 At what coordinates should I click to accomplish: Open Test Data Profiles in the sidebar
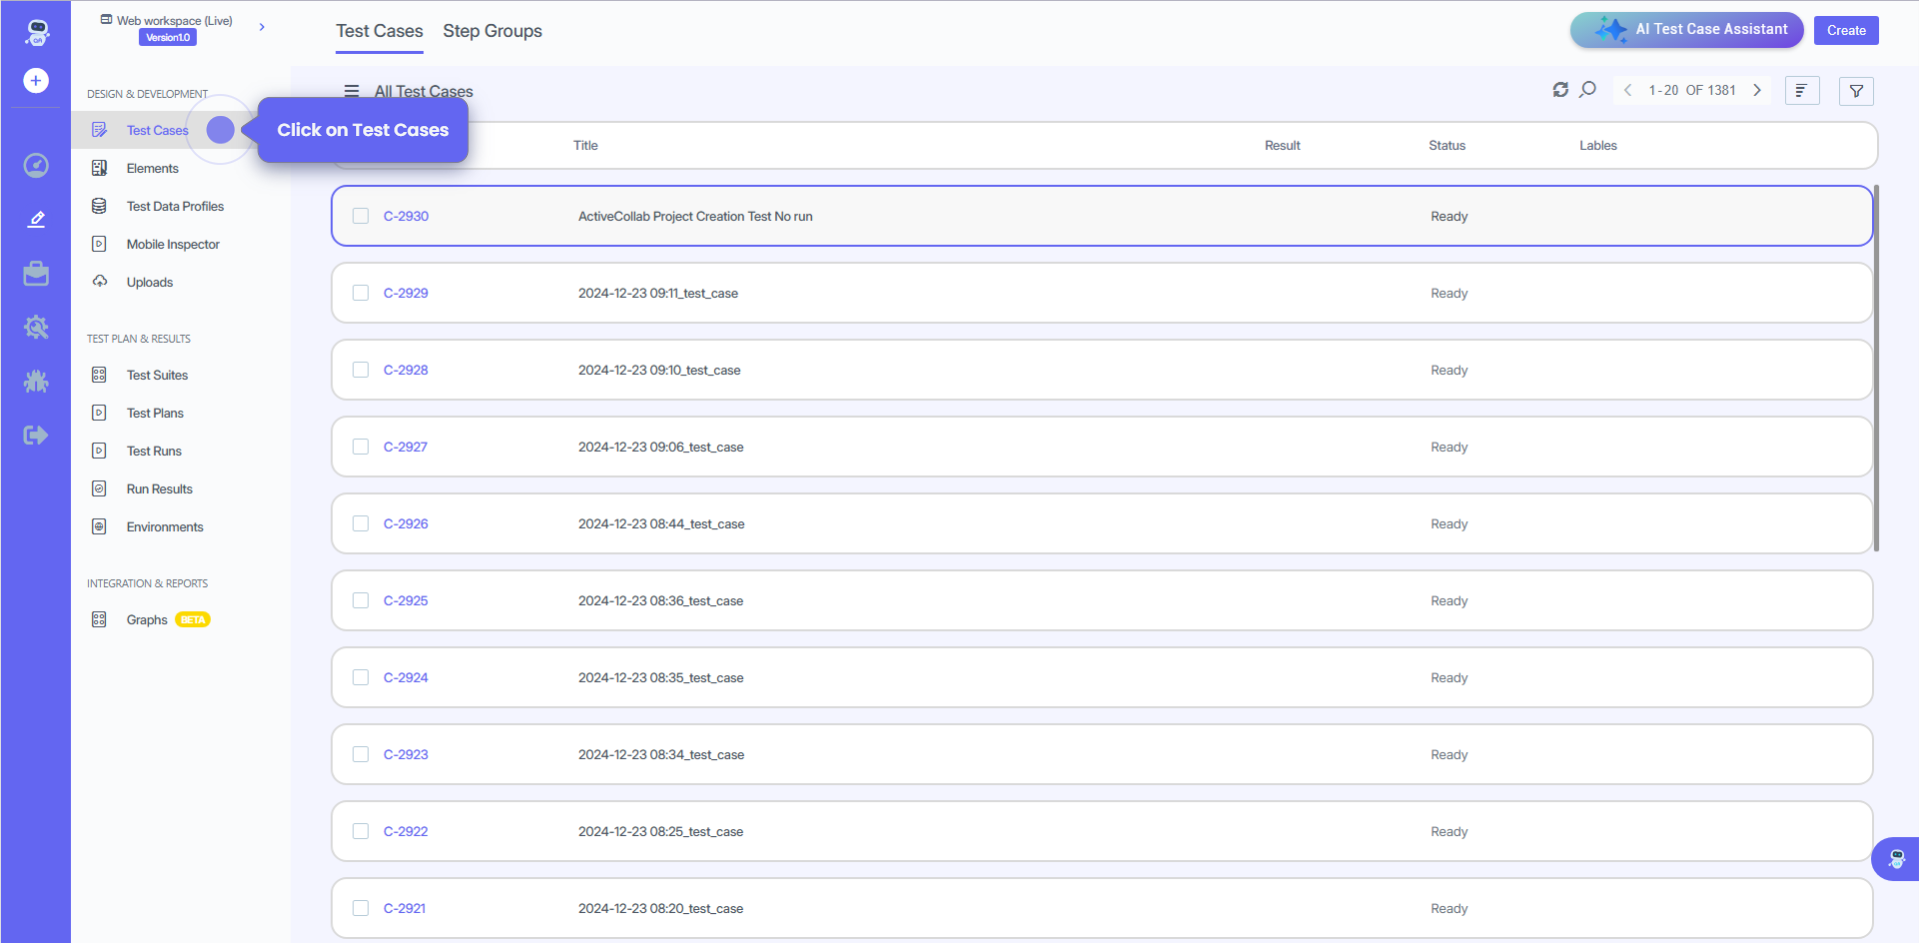pyautogui.click(x=175, y=206)
